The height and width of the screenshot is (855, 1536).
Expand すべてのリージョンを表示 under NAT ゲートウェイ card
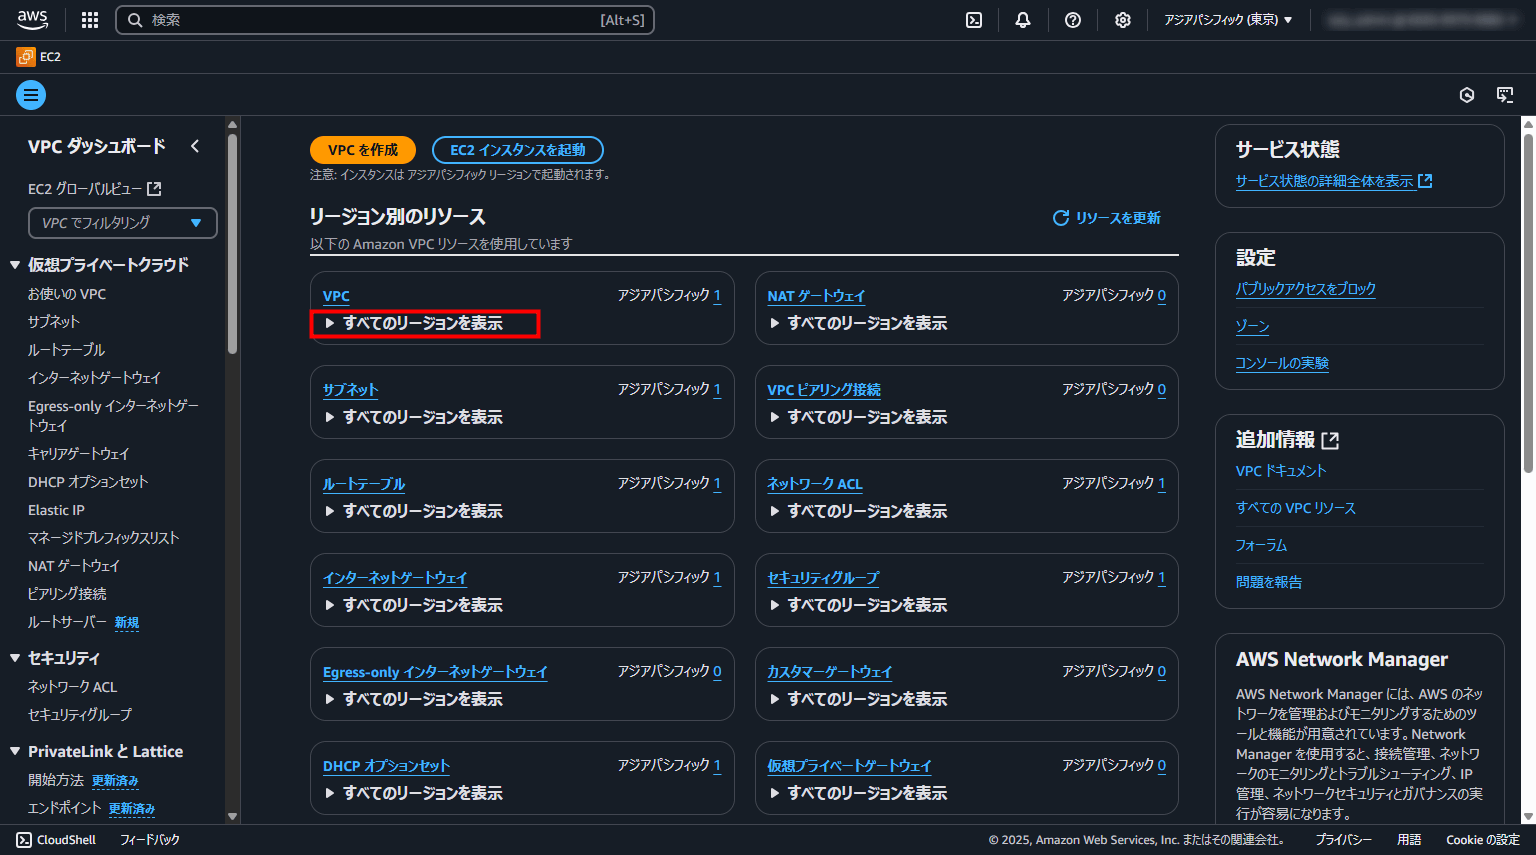point(858,323)
